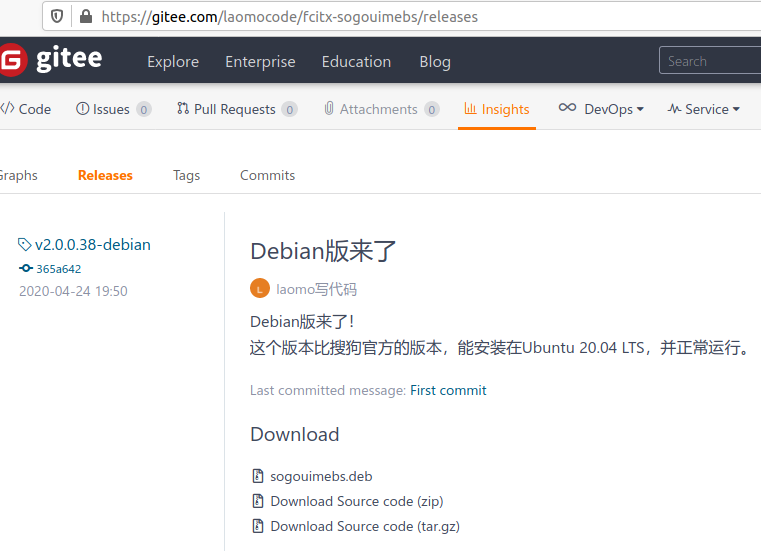Click the Attachments paperclip icon
The width and height of the screenshot is (761, 551).
click(329, 108)
